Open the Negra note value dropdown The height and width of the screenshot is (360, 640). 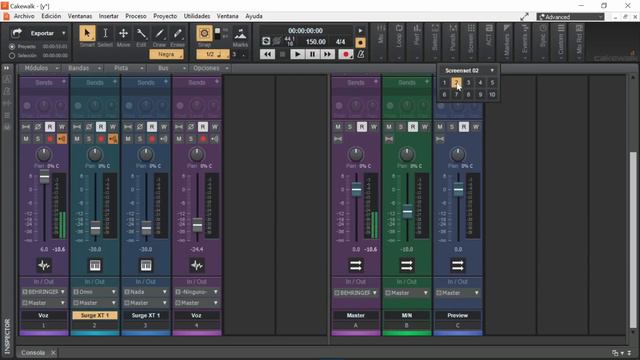[x=166, y=54]
